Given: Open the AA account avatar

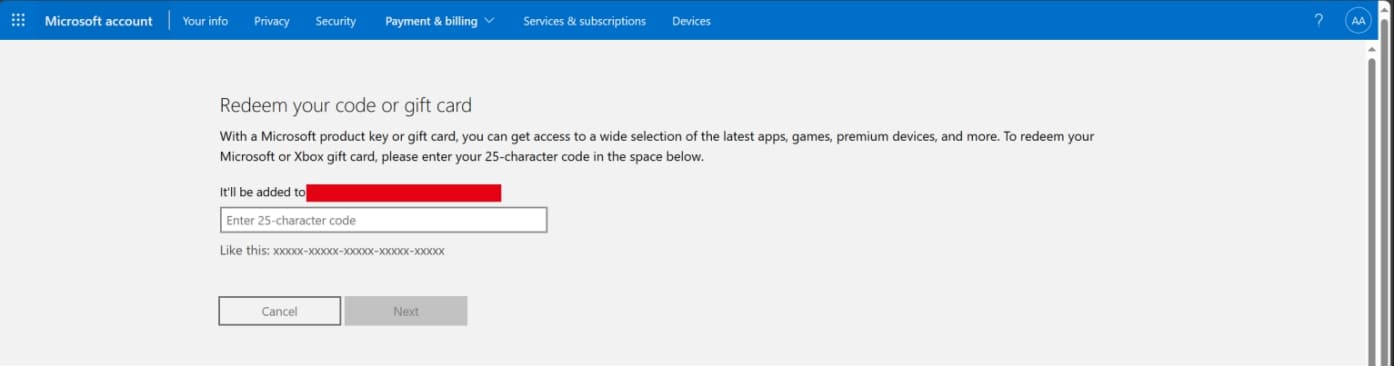Looking at the screenshot, I should coord(1358,20).
